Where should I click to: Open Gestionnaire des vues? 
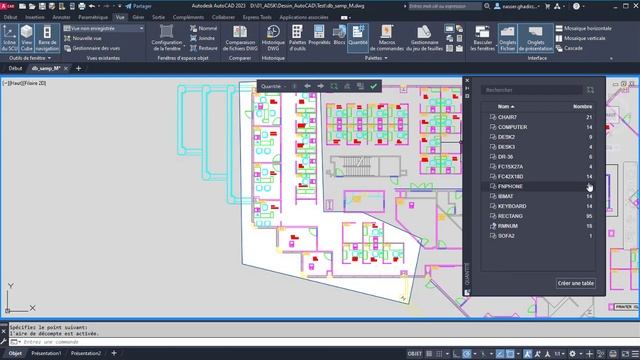(x=92, y=48)
